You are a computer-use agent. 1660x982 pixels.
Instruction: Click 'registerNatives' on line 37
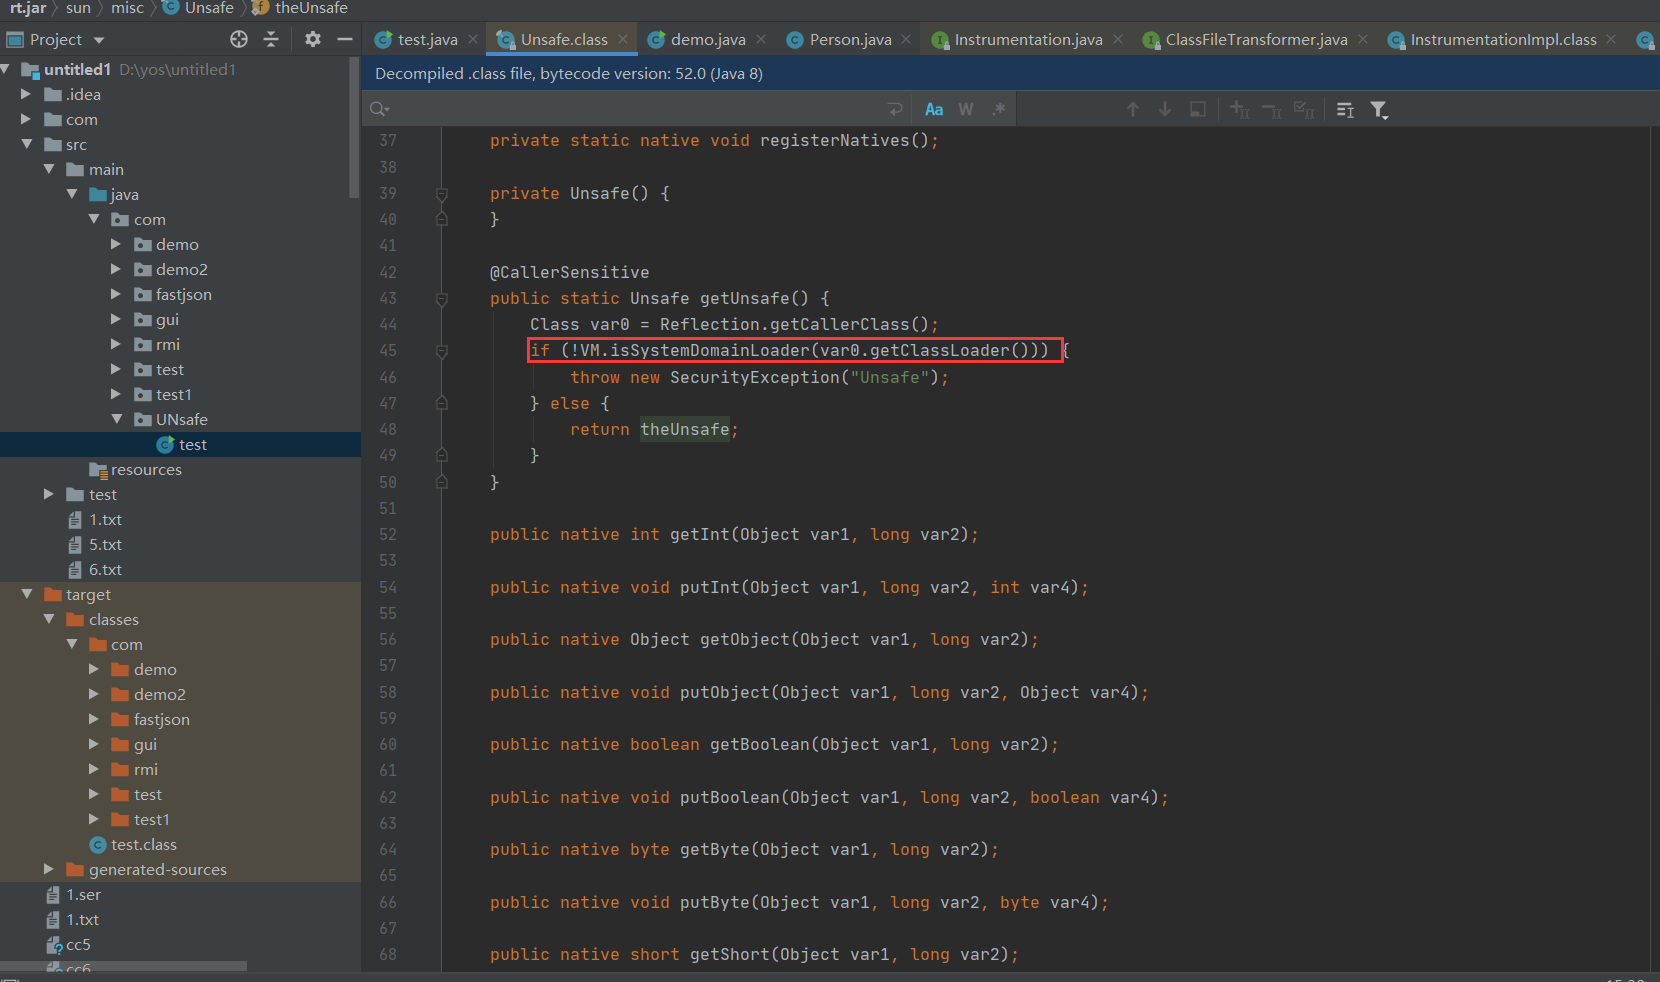click(835, 140)
